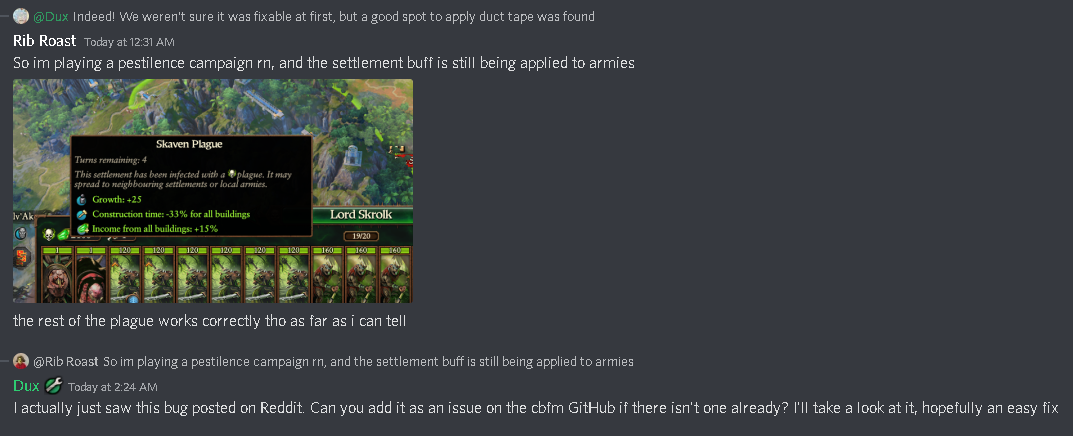Click the @Rib Roast mention in reply preview
Viewport: 1073px width, 436px height.
pyautogui.click(x=66, y=361)
